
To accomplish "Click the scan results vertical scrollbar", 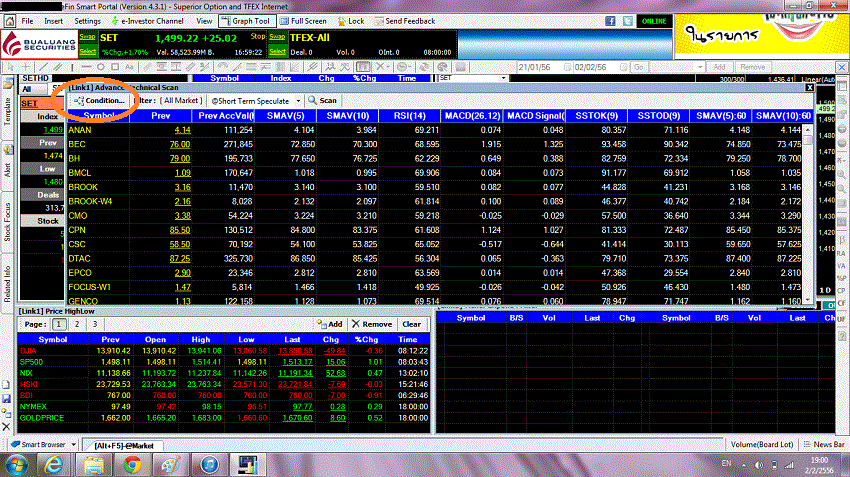I will click(x=808, y=214).
